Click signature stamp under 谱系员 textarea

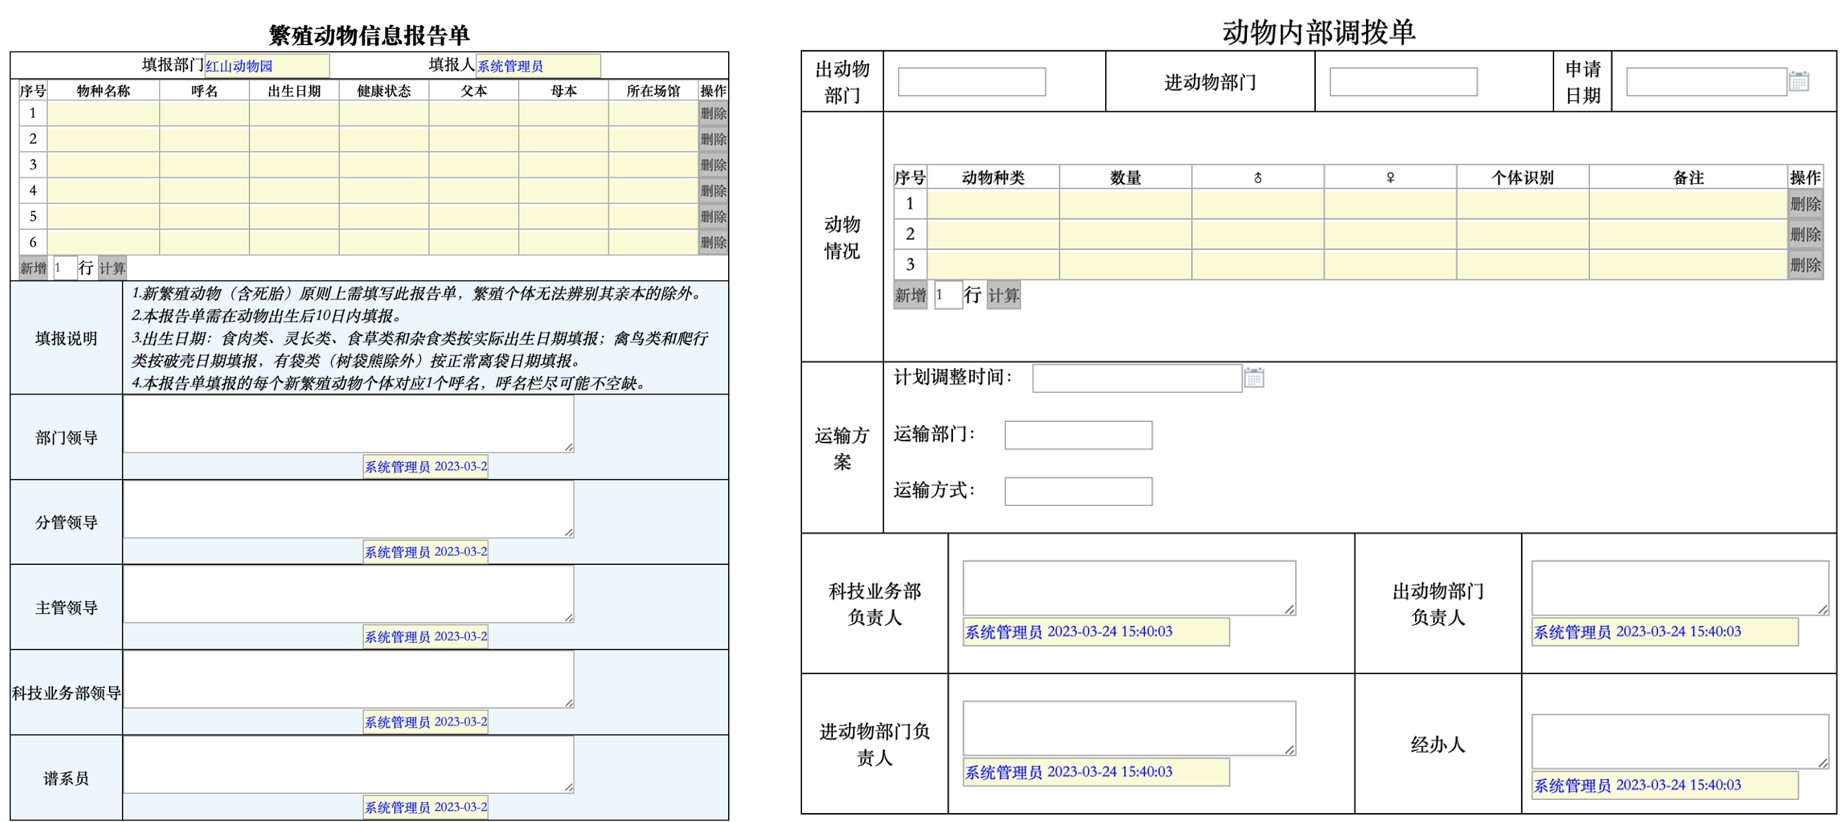point(425,808)
